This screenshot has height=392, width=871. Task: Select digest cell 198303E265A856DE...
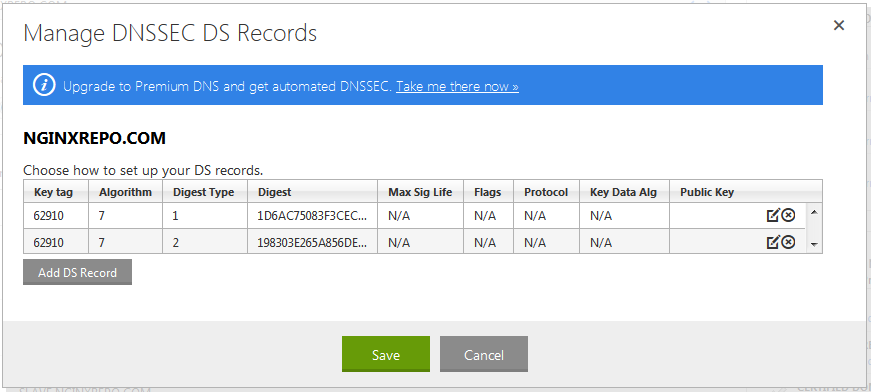(312, 243)
